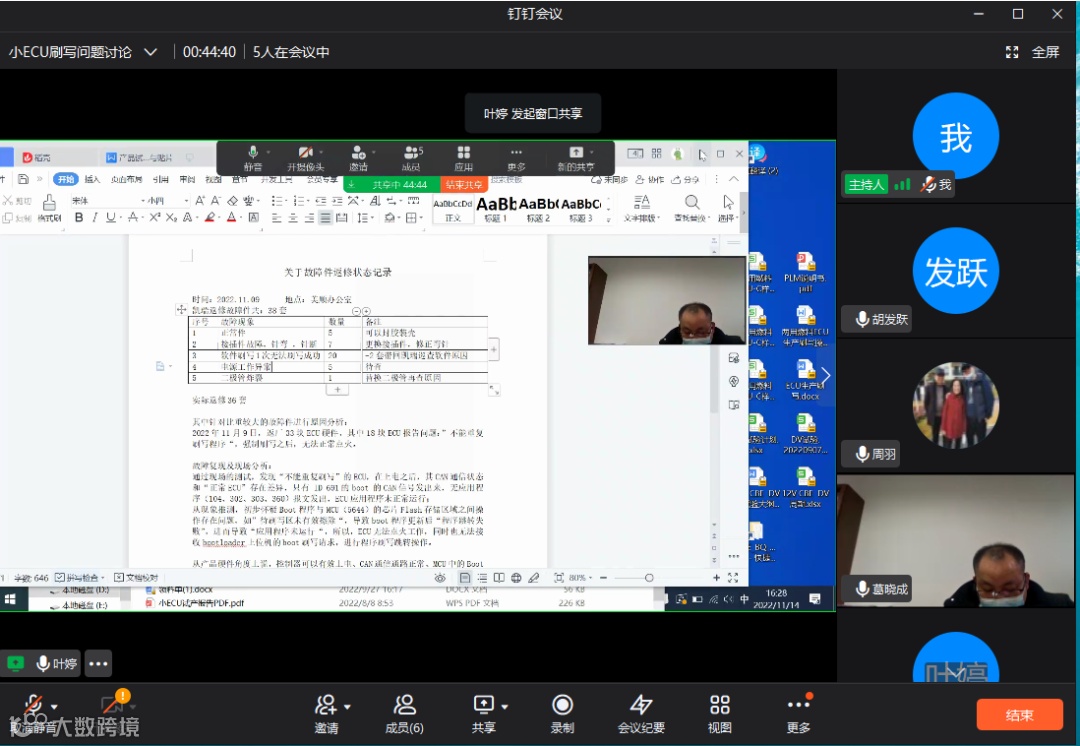Apply the red font color swatch
This screenshot has height=746, width=1080.
click(x=231, y=218)
